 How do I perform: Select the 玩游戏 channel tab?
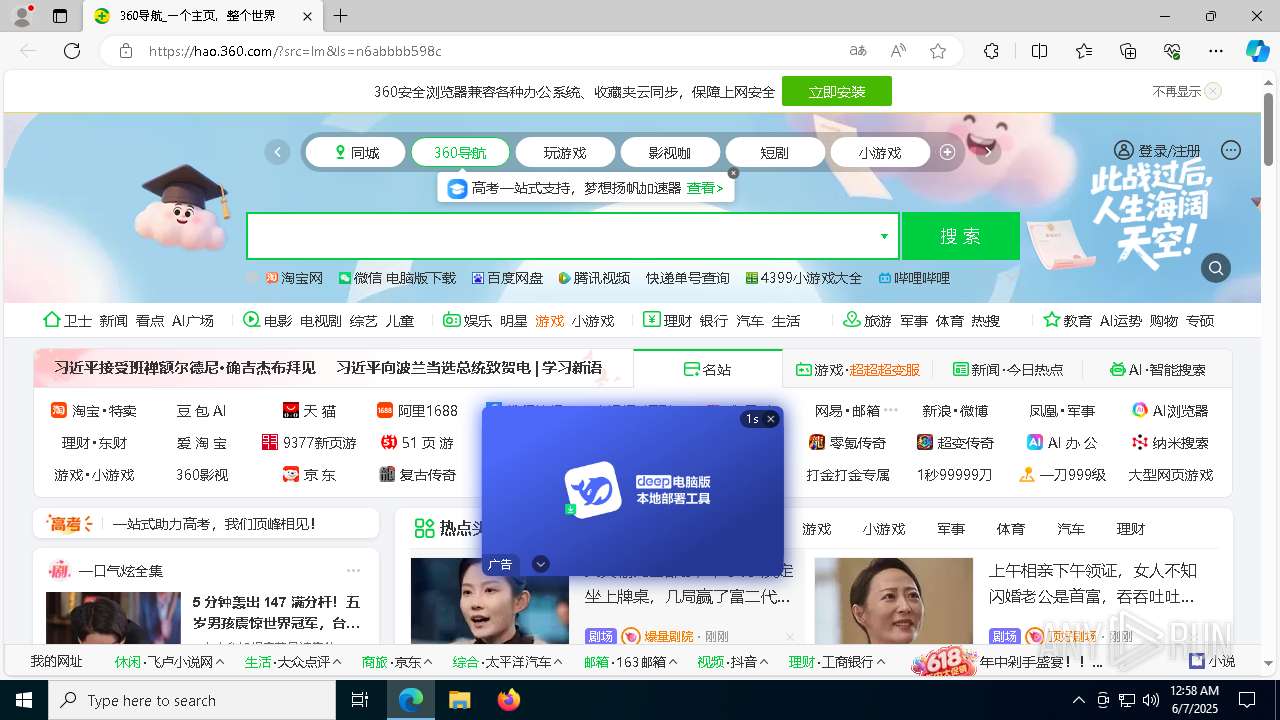coord(565,152)
